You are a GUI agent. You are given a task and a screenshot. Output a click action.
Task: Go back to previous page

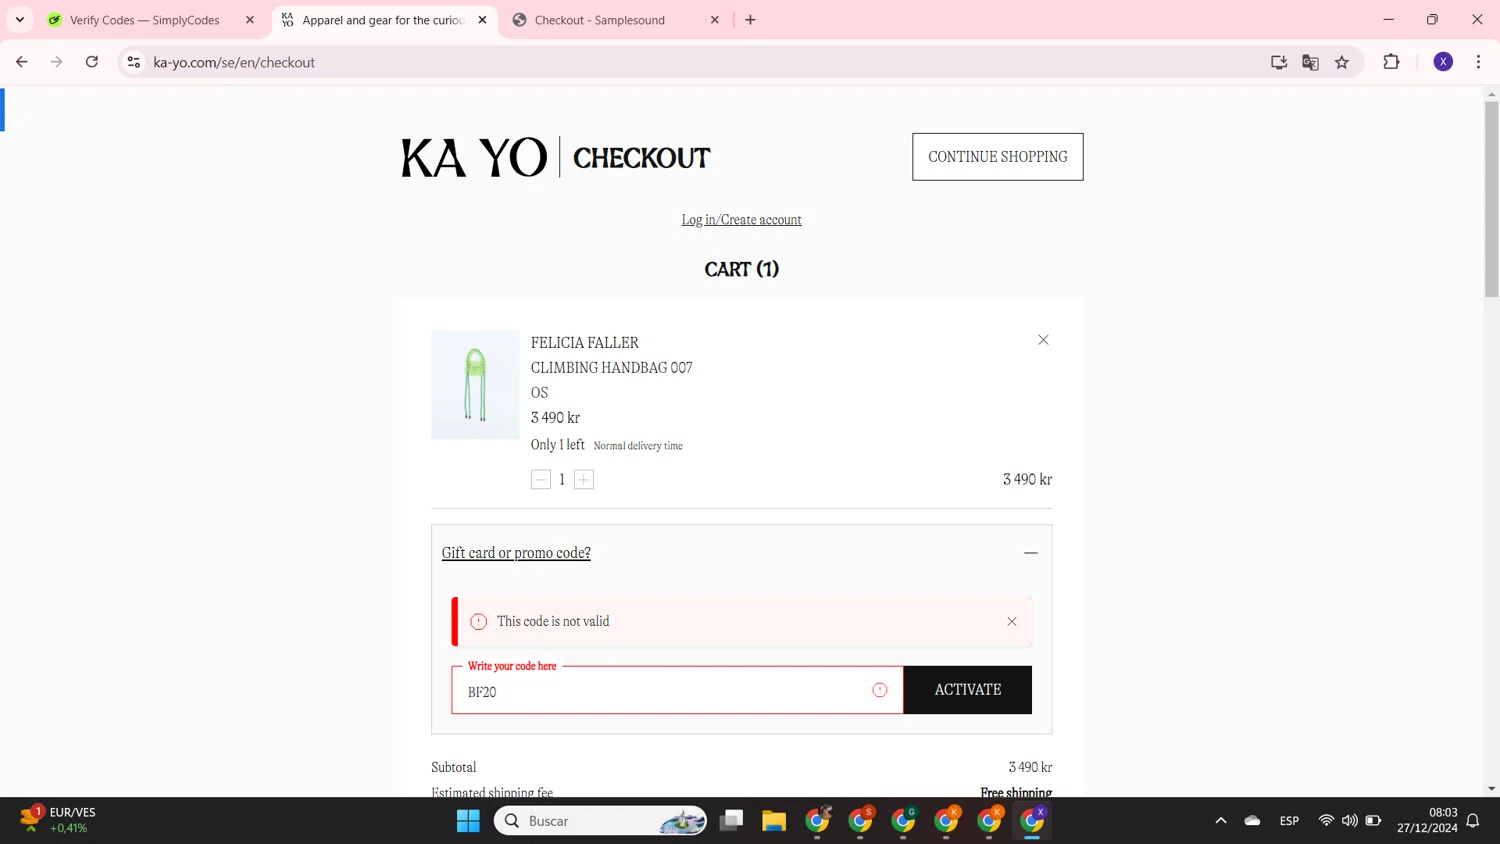point(22,62)
